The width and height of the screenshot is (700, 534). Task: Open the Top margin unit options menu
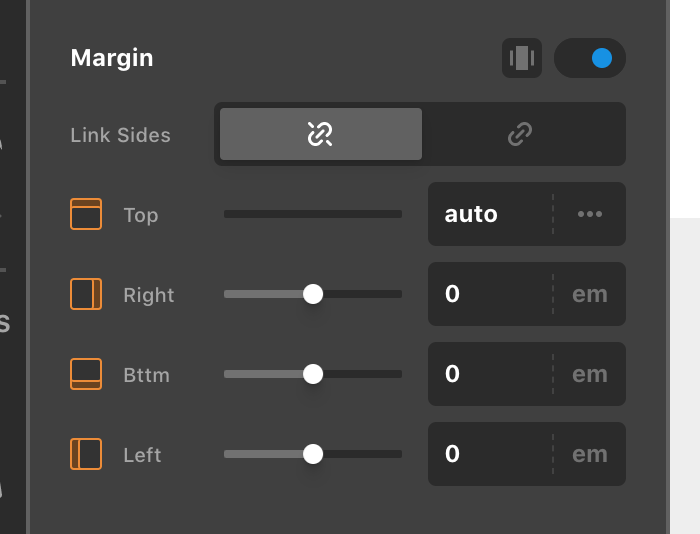click(x=590, y=214)
